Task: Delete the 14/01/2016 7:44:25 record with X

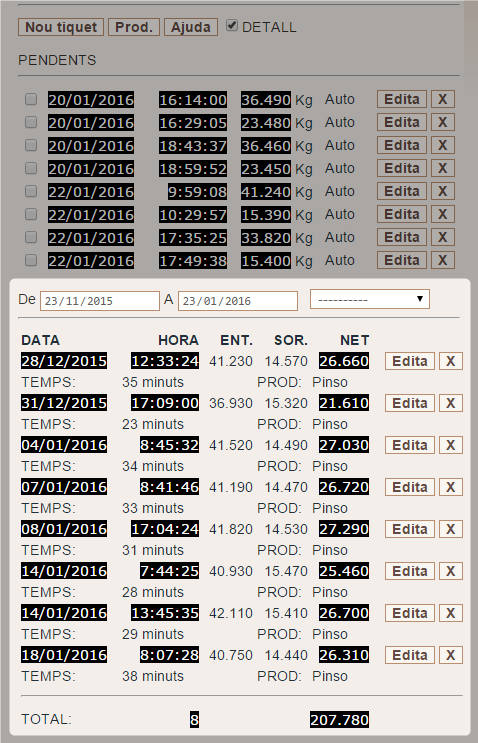Action: tap(451, 571)
